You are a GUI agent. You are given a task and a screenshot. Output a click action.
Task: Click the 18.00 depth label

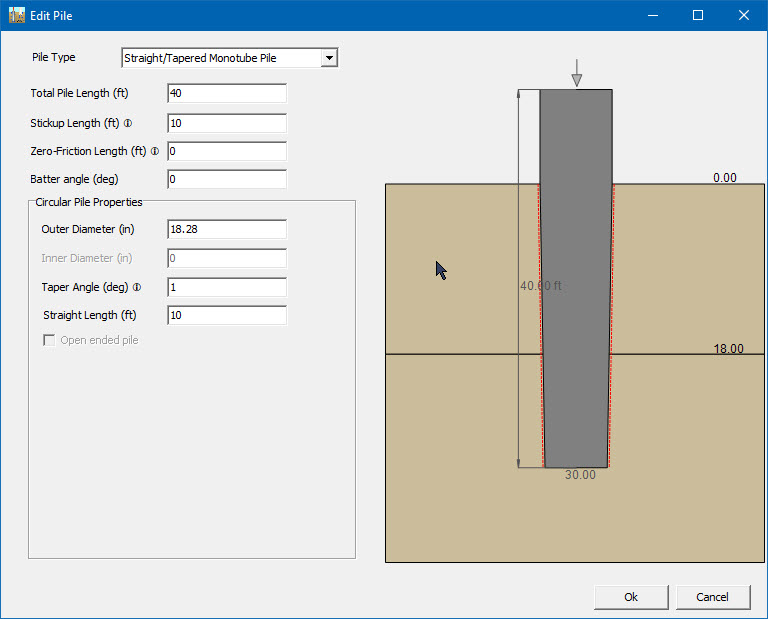(728, 349)
